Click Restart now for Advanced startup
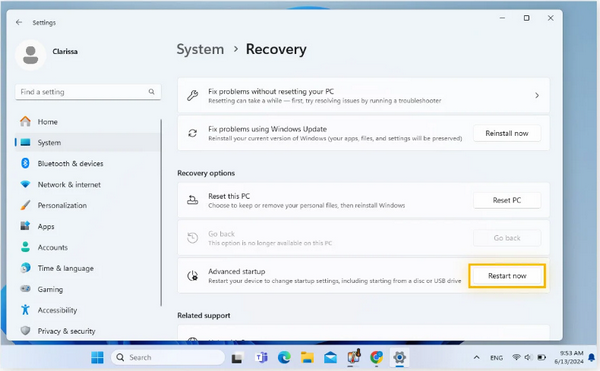600x371 pixels. (507, 276)
